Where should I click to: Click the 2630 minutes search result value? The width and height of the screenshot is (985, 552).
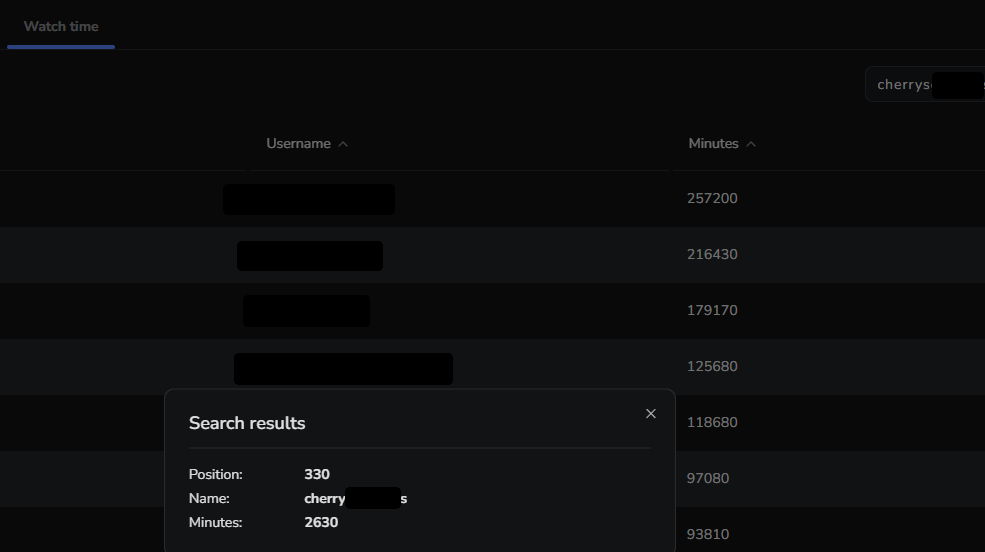pyautogui.click(x=321, y=522)
